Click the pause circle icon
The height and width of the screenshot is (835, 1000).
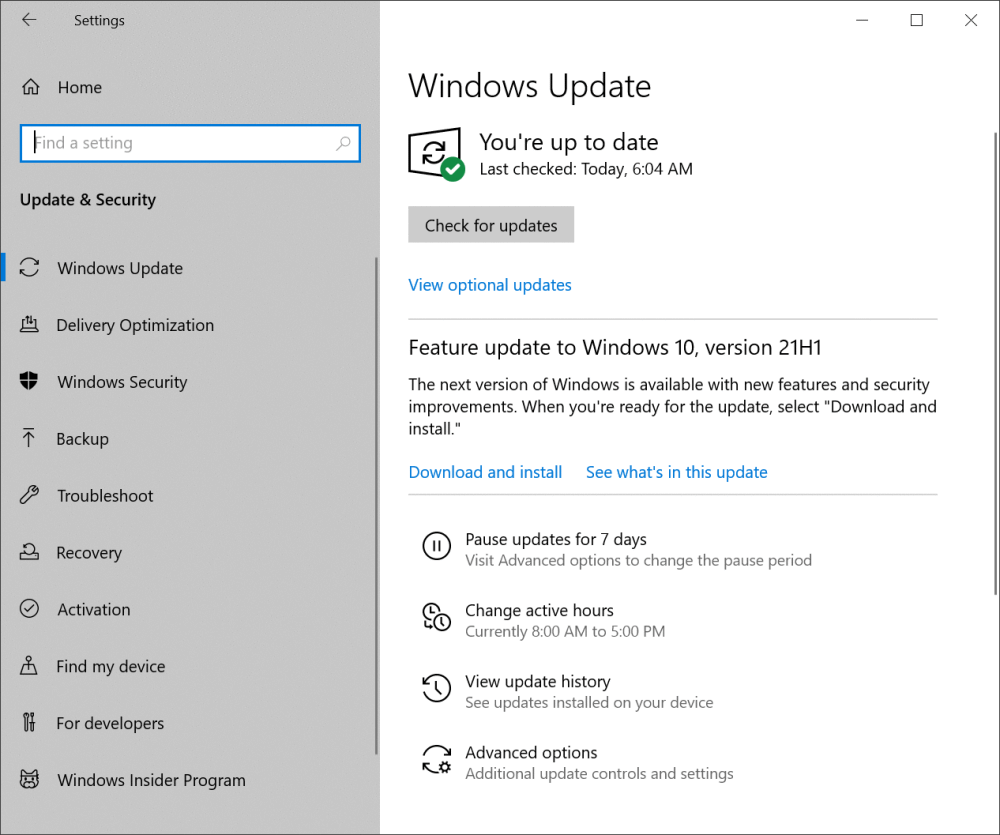point(437,546)
